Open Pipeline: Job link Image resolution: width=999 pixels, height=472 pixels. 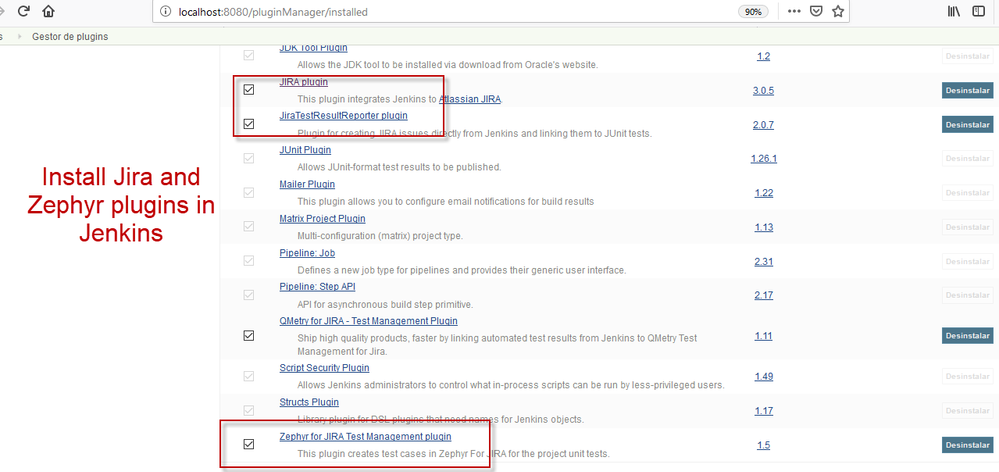coord(307,253)
